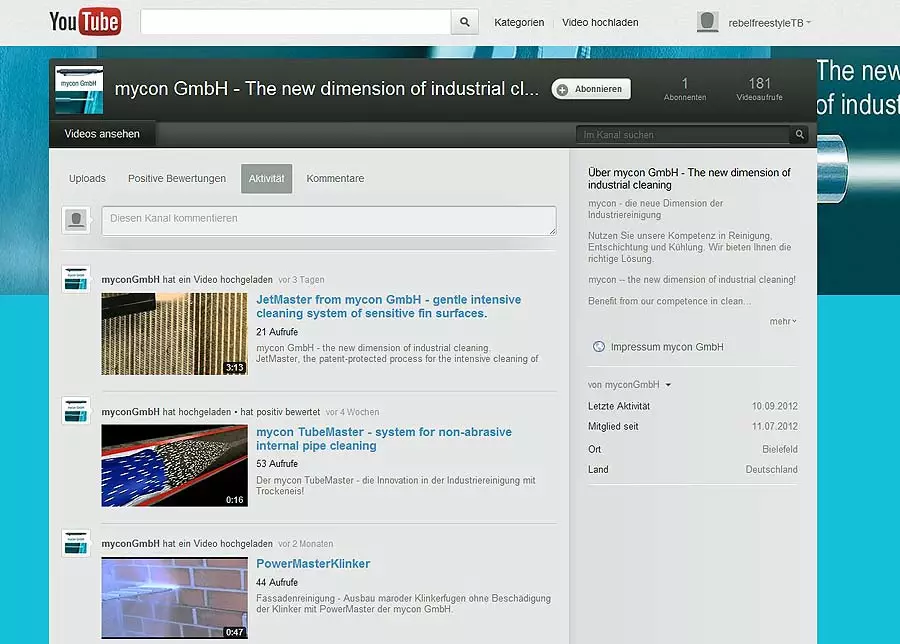Click 'vor 2 Monaten' timestamp

(x=305, y=544)
